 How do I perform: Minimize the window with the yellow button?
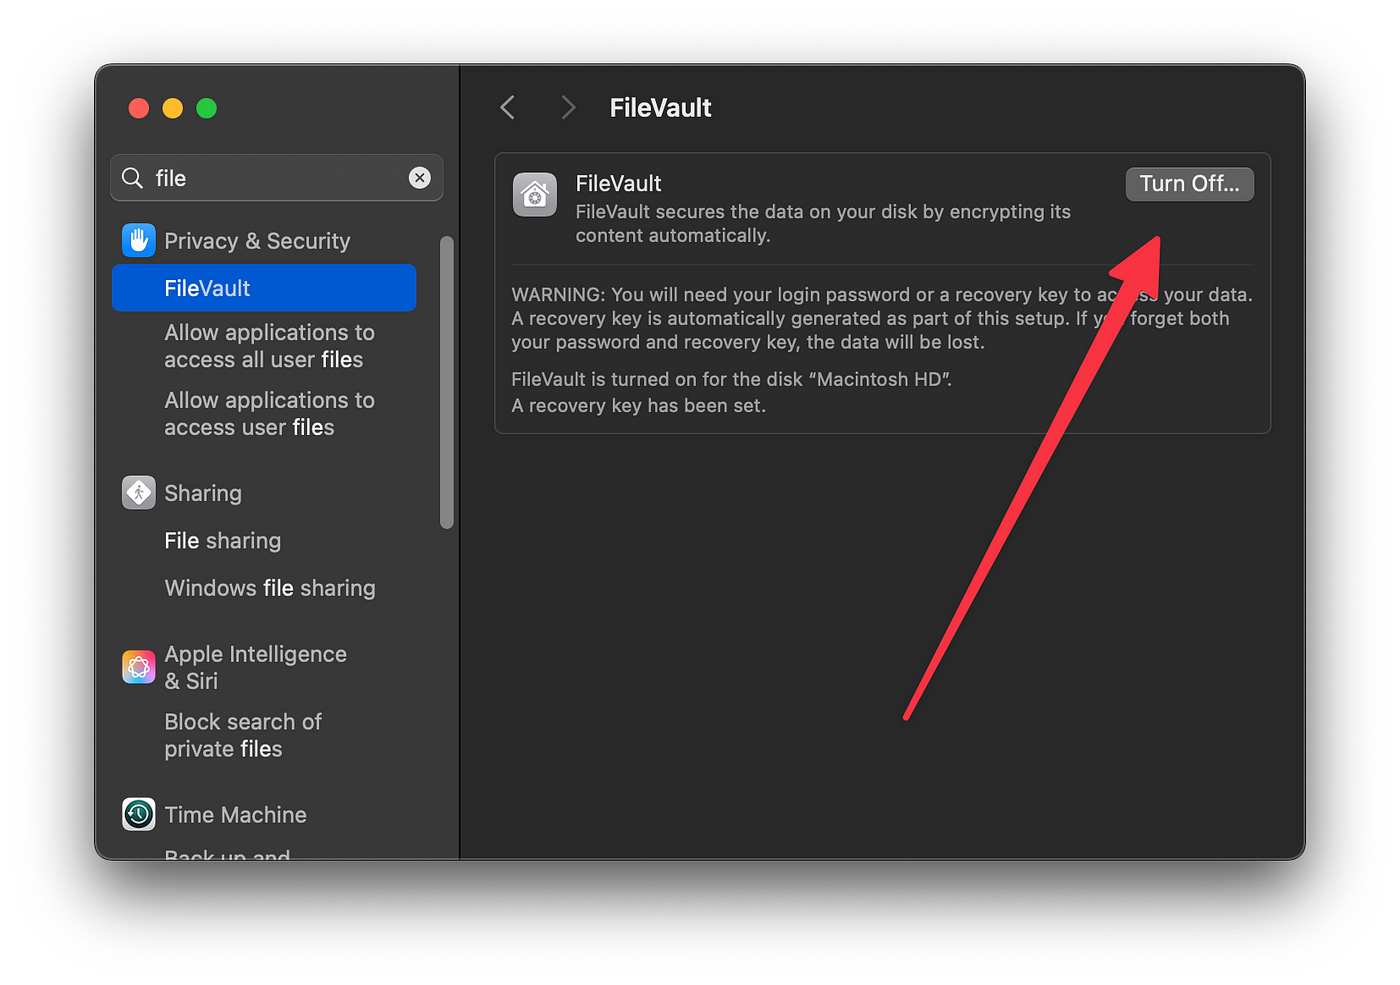pos(173,108)
